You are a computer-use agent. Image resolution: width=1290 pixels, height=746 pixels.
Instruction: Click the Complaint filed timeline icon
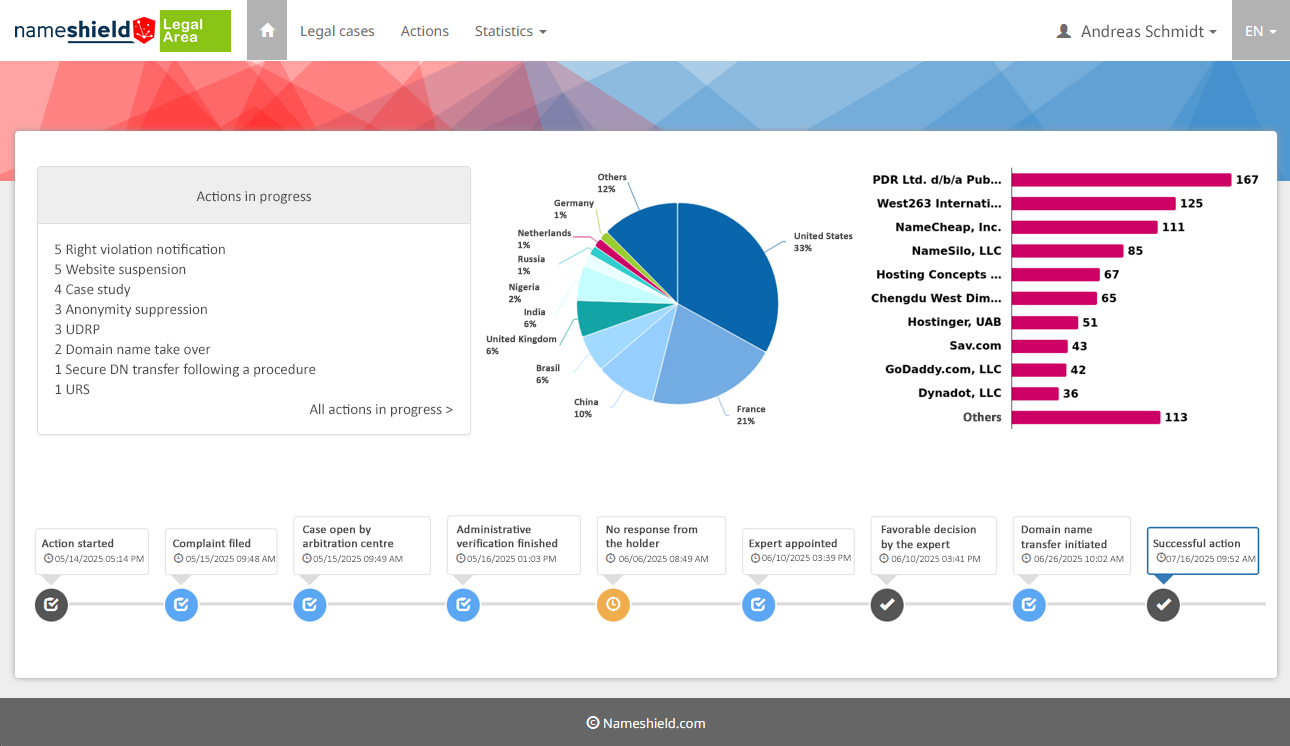(x=181, y=604)
